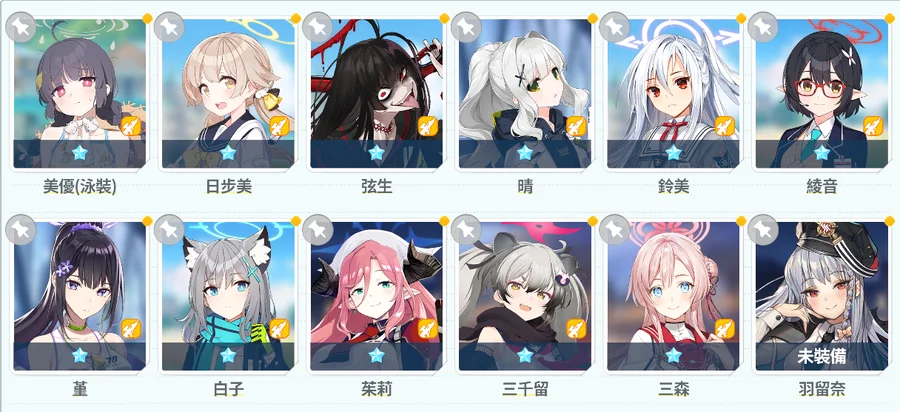This screenshot has width=900, height=412.
Task: Pin the 鈴美 character card
Action: tap(615, 27)
